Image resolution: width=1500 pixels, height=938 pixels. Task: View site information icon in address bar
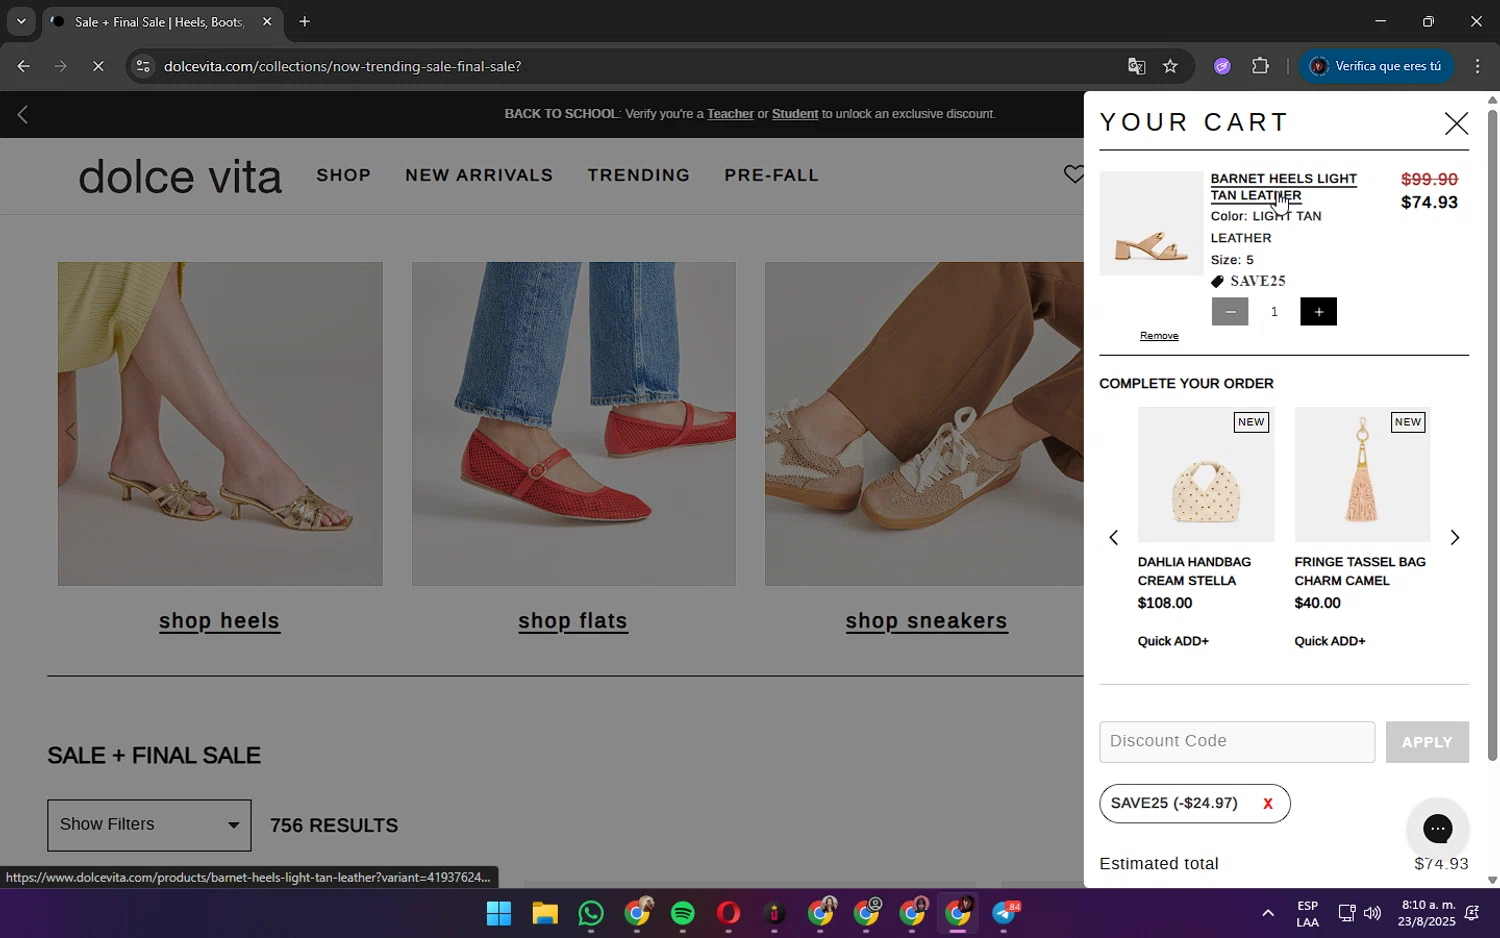click(143, 66)
